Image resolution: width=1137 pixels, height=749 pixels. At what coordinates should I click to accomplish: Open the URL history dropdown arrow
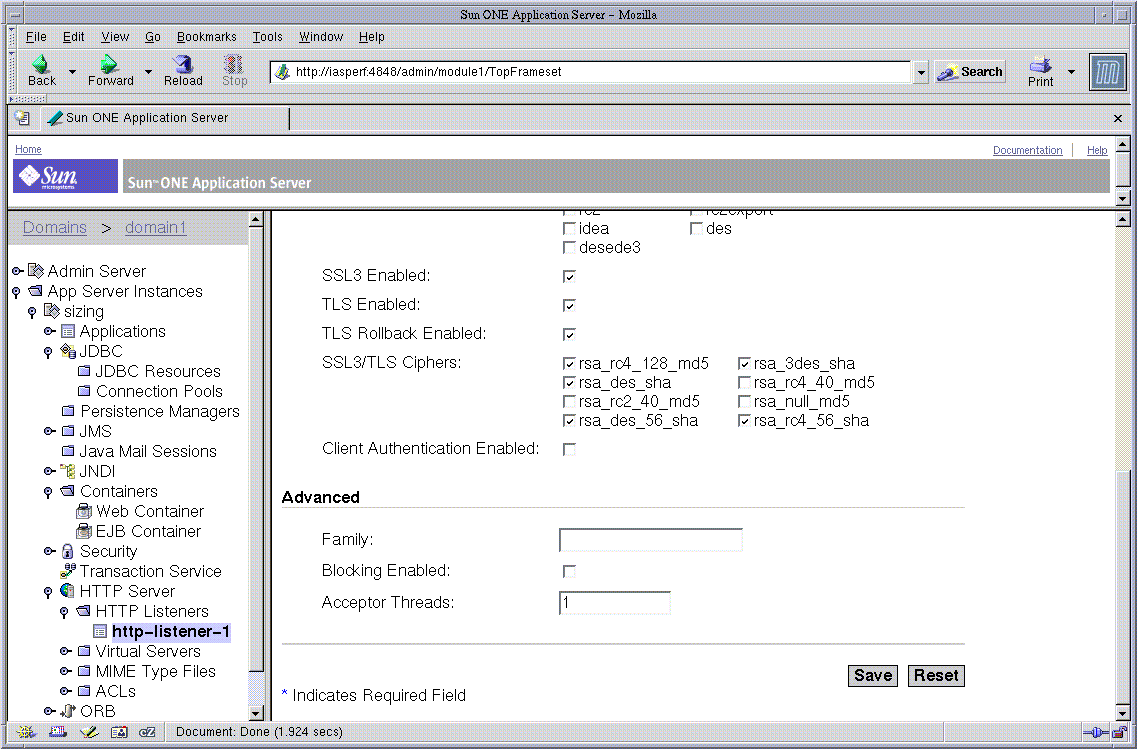[920, 72]
